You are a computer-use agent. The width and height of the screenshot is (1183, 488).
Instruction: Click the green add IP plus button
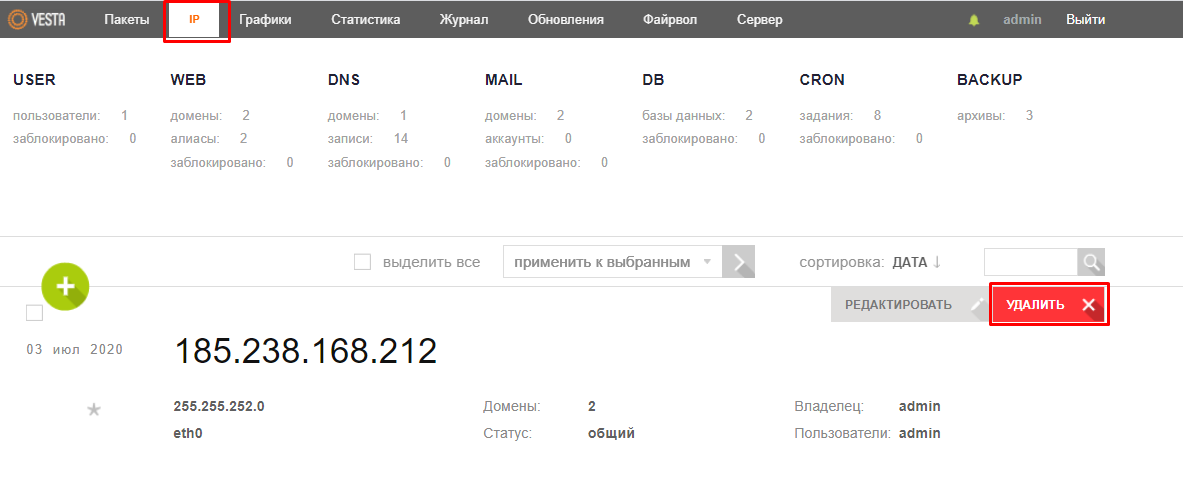[66, 287]
